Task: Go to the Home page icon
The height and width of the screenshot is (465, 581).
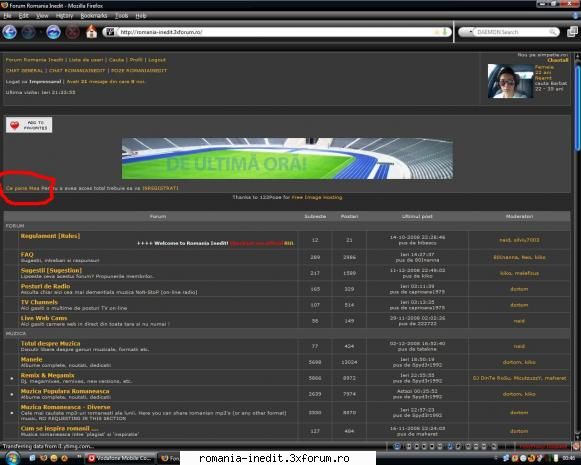Action: (x=91, y=32)
